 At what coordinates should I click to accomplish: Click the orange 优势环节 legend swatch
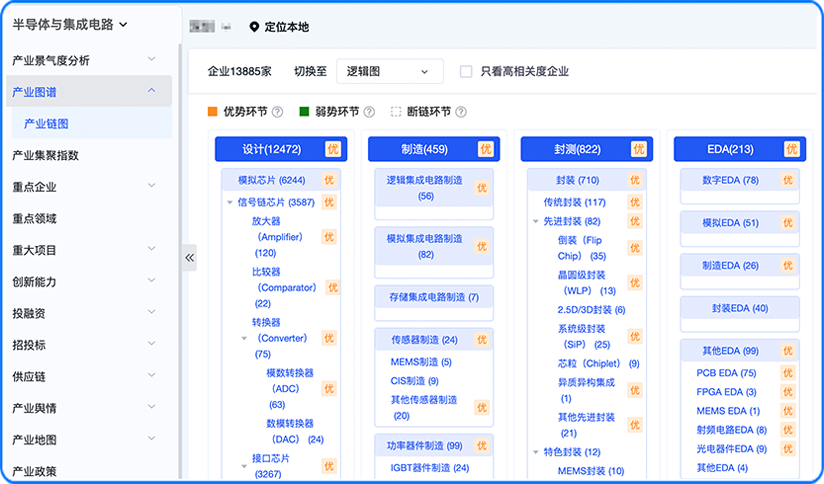[x=213, y=111]
